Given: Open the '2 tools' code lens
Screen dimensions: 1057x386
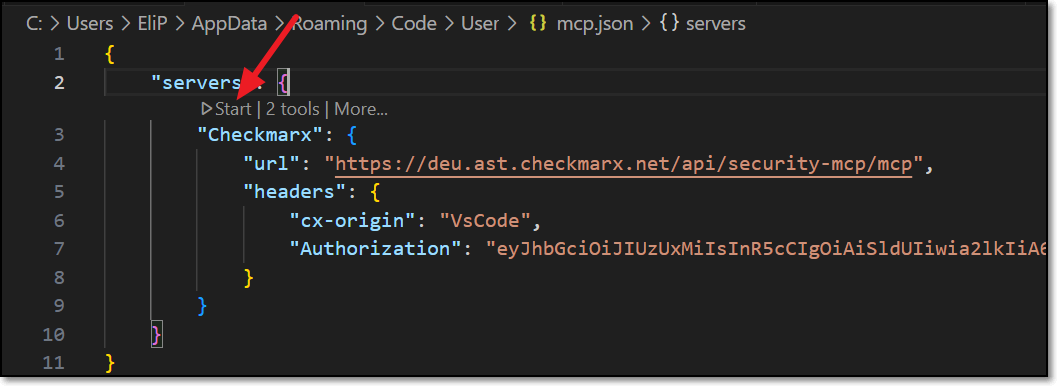Looking at the screenshot, I should pyautogui.click(x=293, y=108).
